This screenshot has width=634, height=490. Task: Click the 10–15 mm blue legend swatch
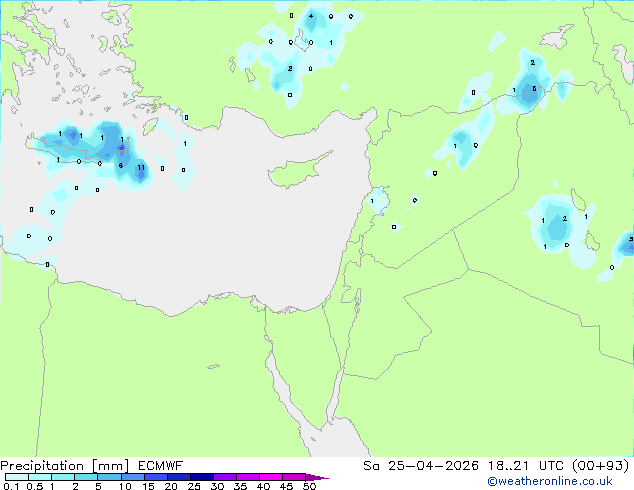(132, 477)
